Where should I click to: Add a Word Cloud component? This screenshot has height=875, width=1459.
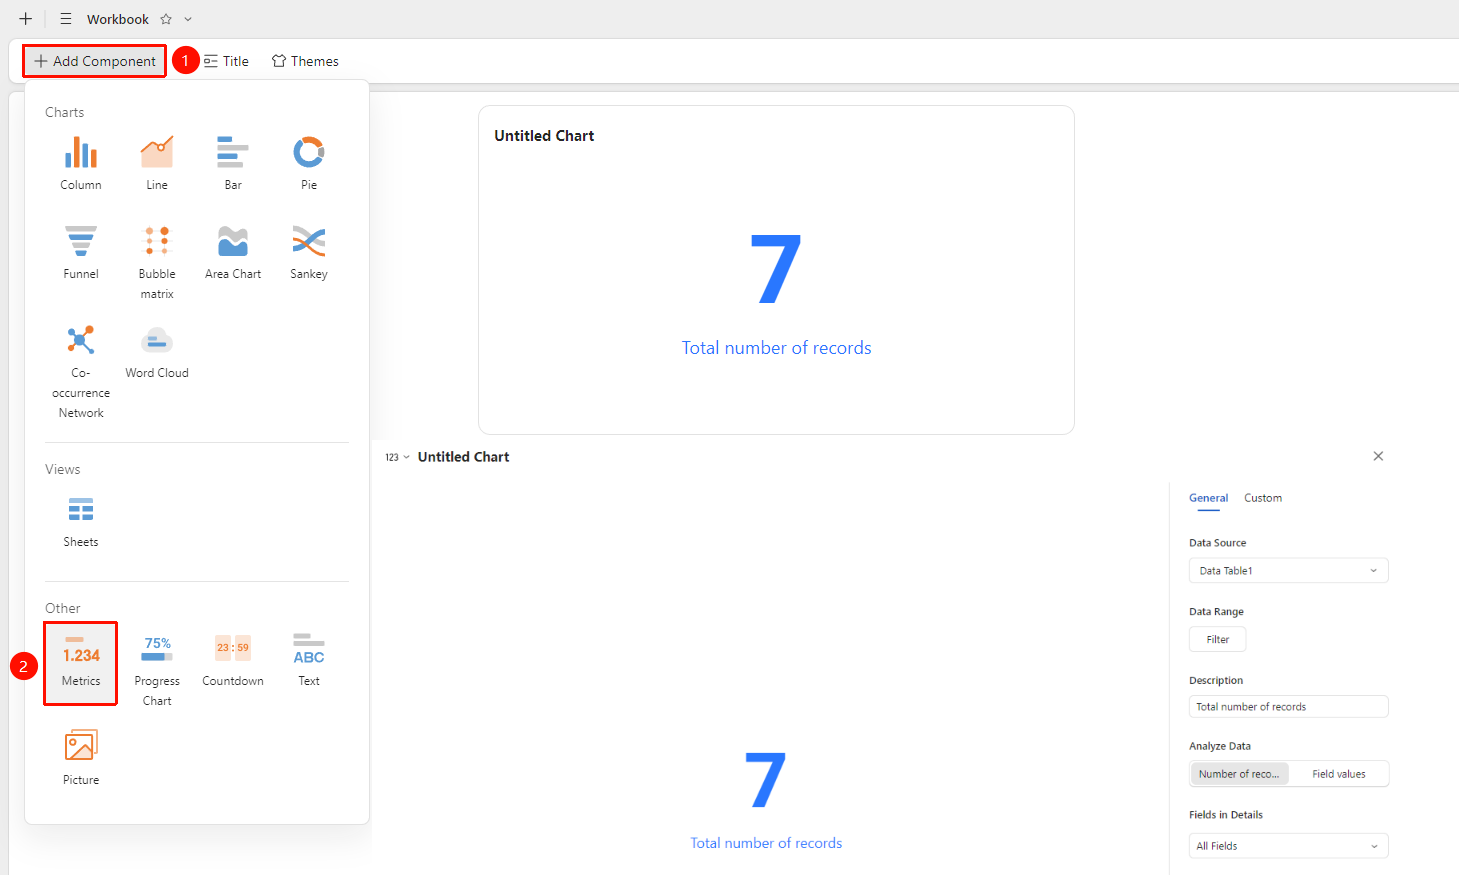tap(157, 351)
